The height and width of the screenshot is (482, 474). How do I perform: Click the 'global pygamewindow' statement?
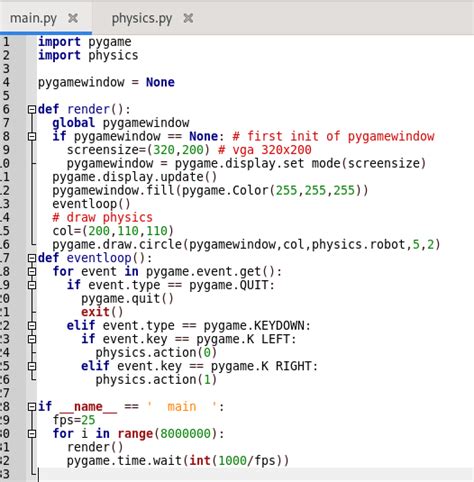pos(121,123)
